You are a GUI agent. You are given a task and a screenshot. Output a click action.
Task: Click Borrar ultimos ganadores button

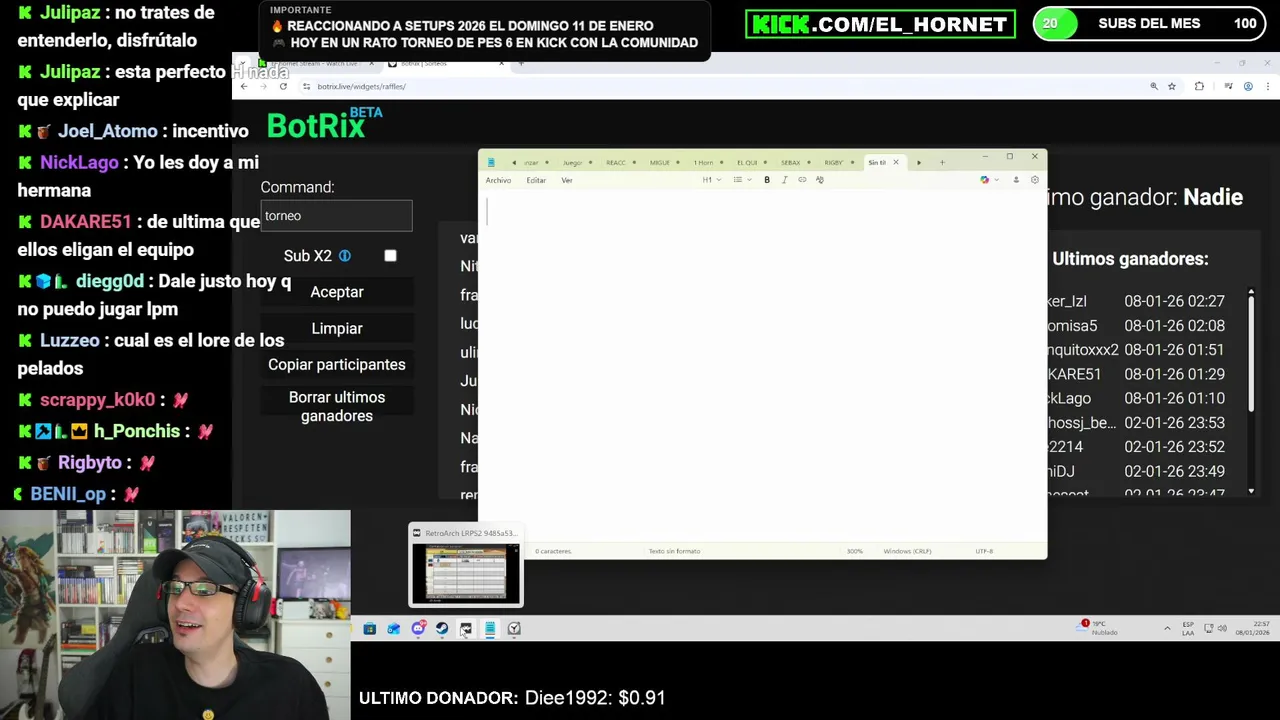coord(337,406)
